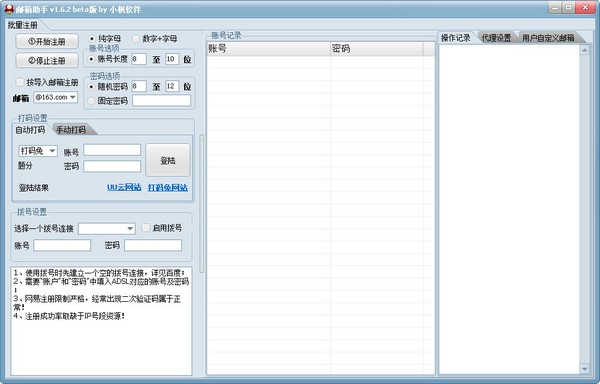Click the 账号 column header

(269, 49)
